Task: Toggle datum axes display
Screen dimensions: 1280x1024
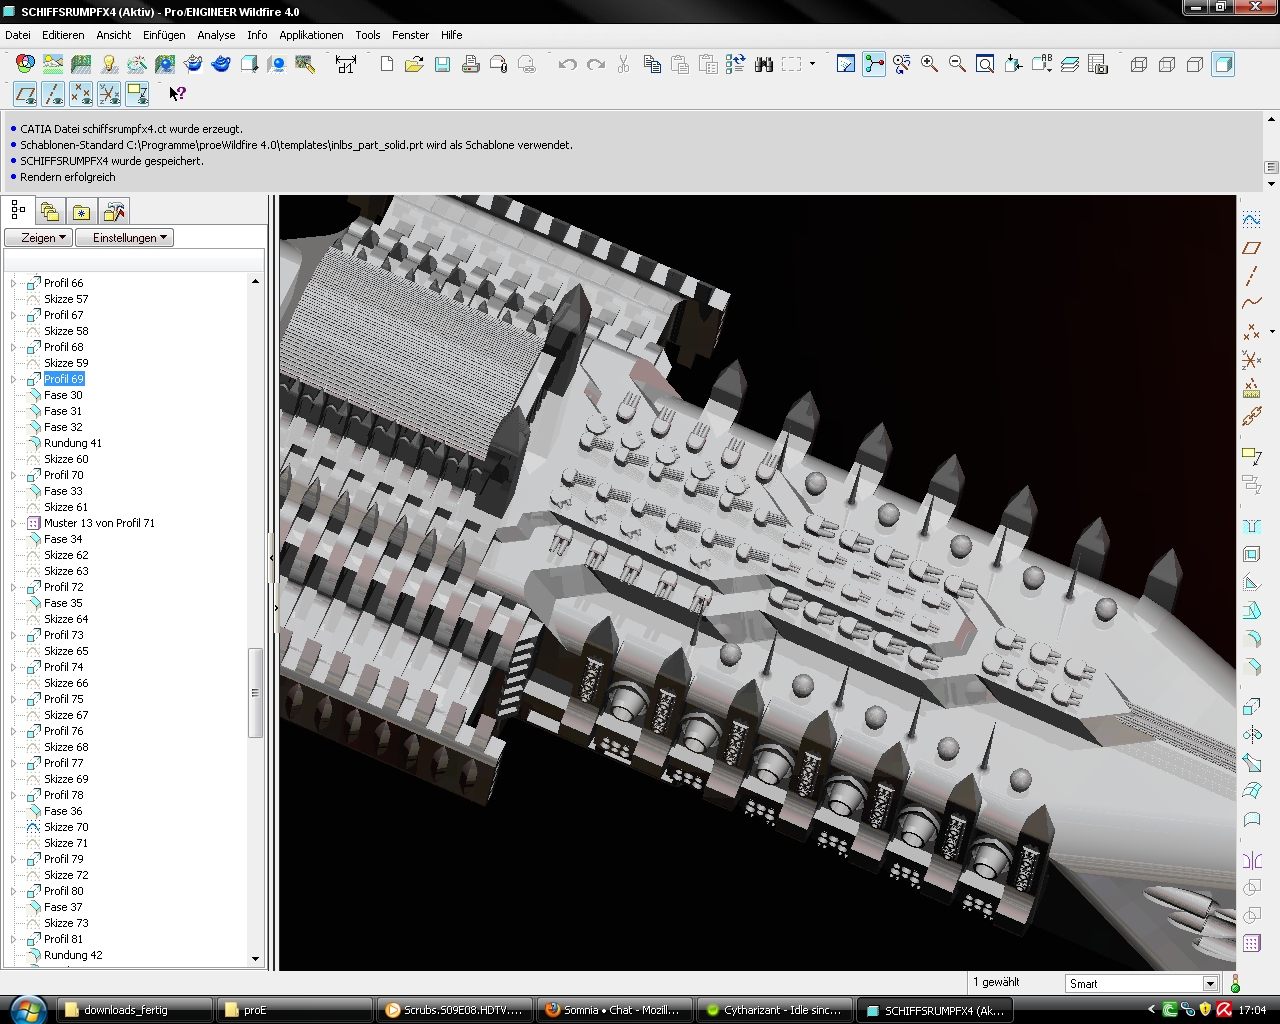Action: [53, 94]
